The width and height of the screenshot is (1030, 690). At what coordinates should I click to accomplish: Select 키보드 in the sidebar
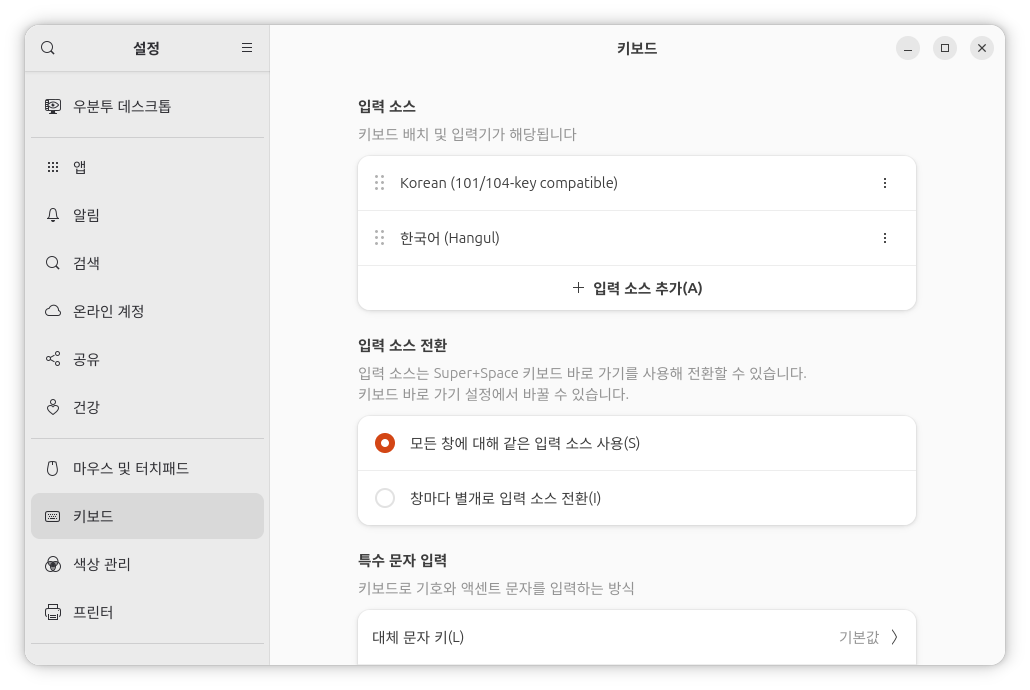point(93,516)
